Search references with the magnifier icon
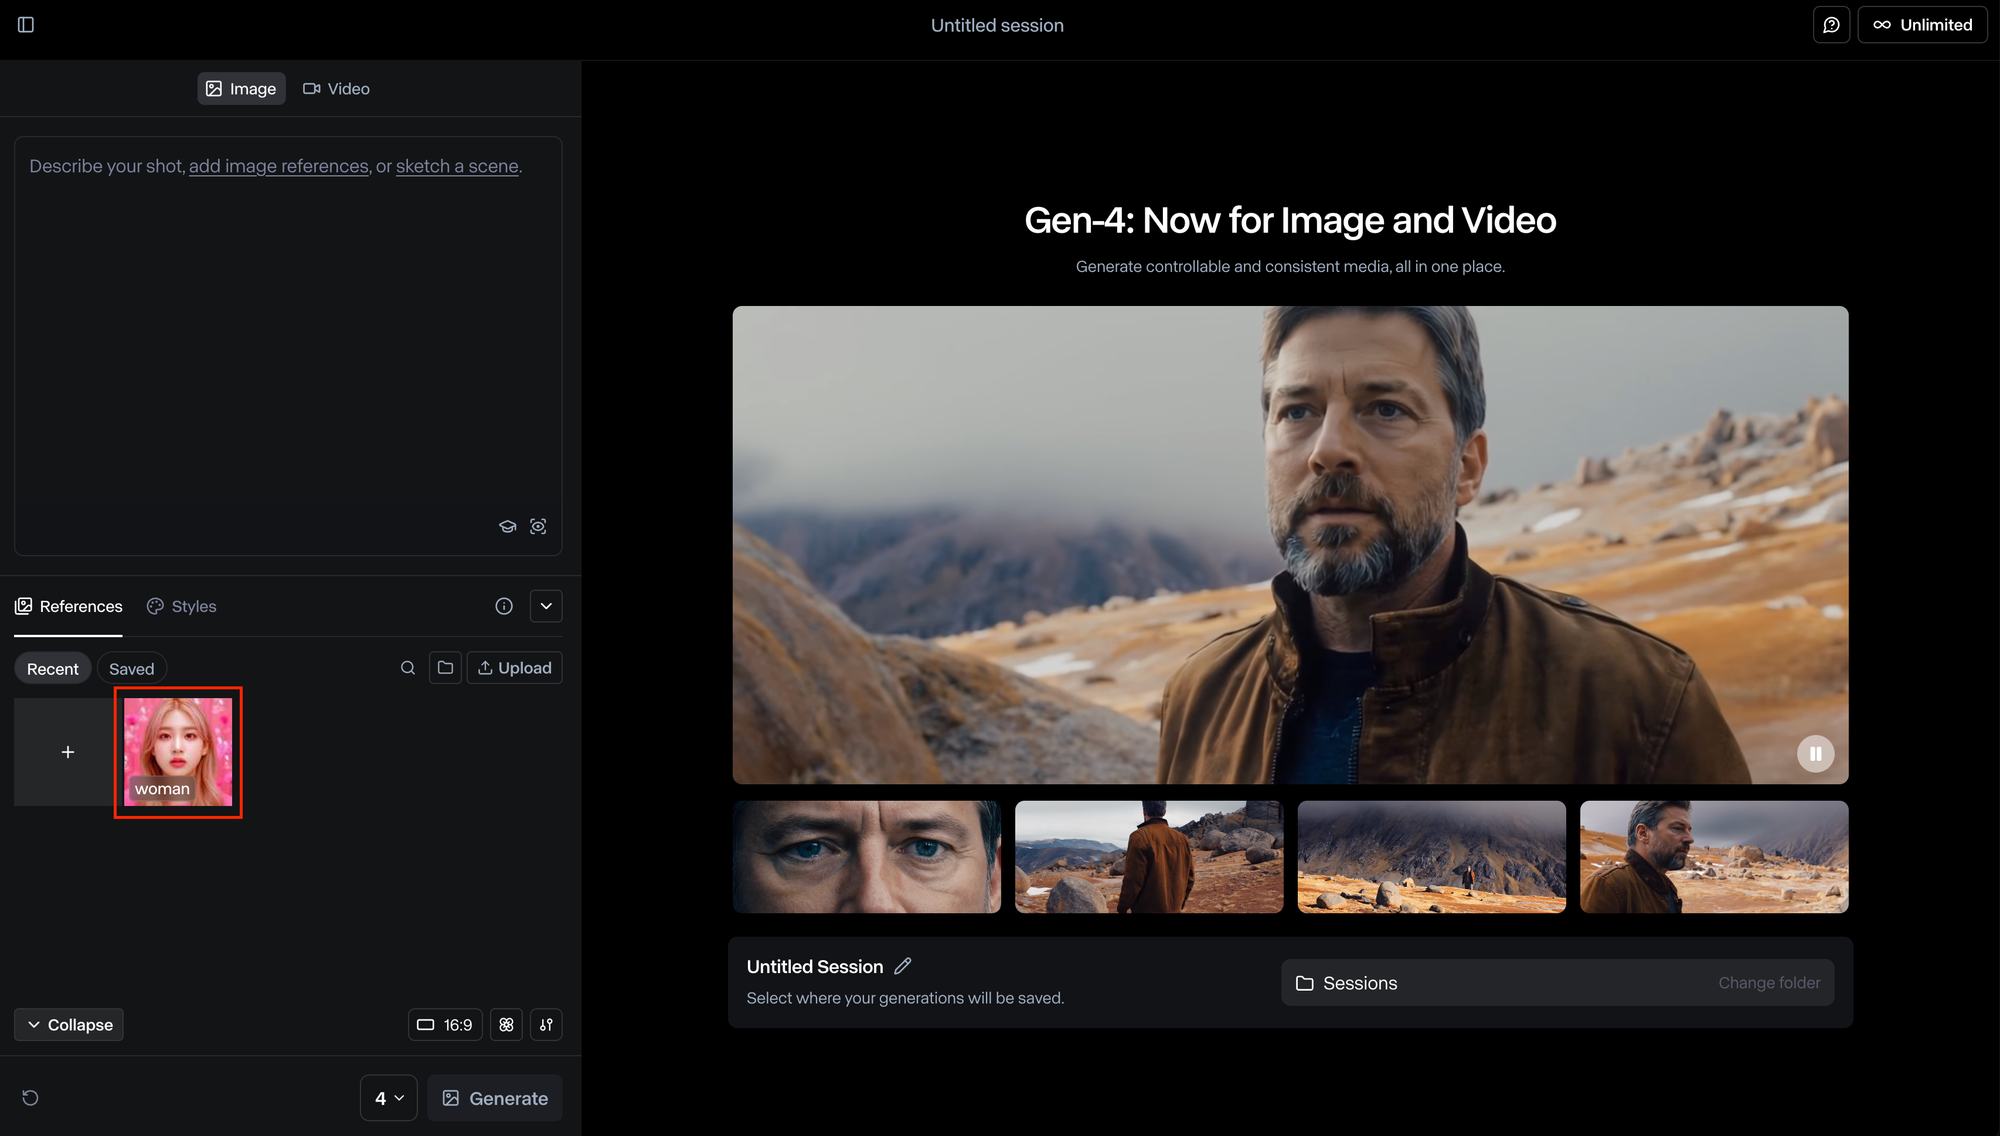The image size is (2000, 1136). [408, 668]
